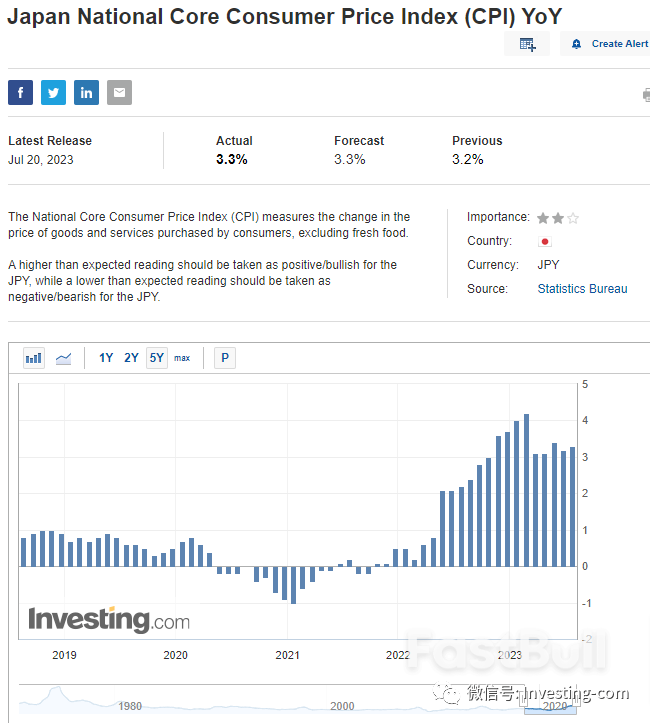Open the Statistics Bureau source link
Image resolution: width=650 pixels, height=723 pixels.
(582, 289)
